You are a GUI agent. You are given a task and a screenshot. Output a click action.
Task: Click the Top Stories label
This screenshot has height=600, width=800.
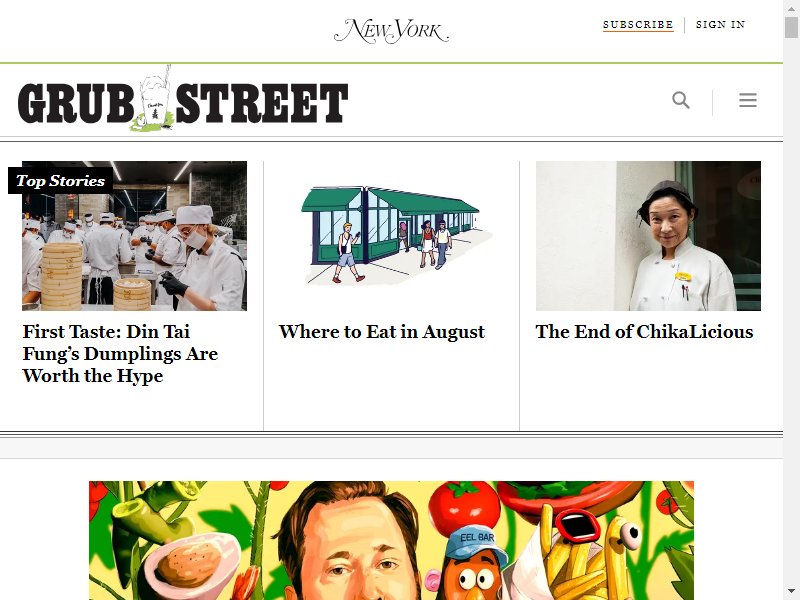(x=60, y=181)
